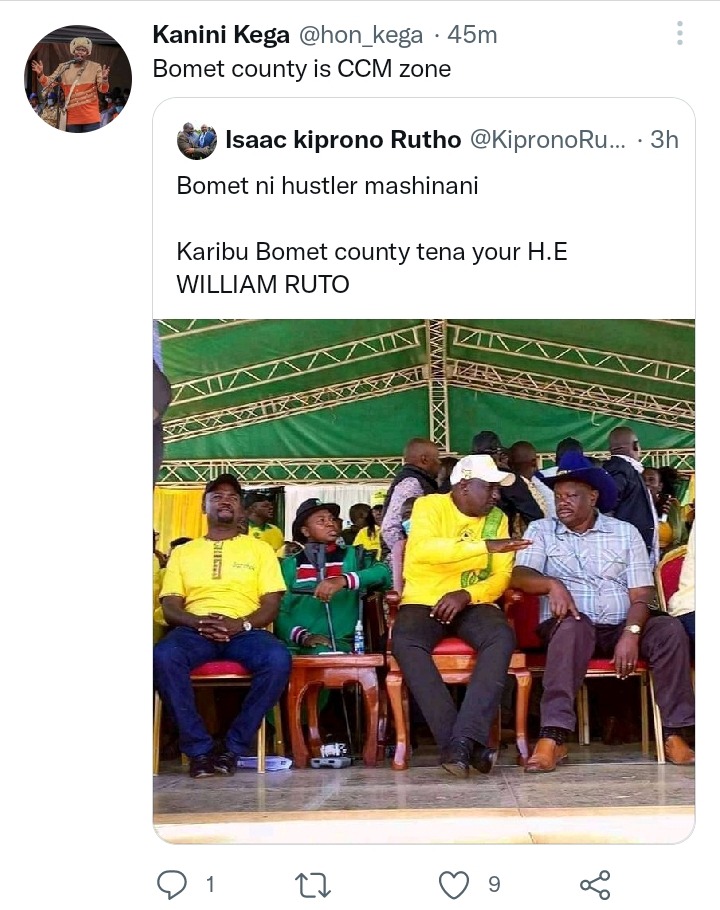
Task: Visit the @KipronoRu... truncated handle
Action: coord(548,140)
